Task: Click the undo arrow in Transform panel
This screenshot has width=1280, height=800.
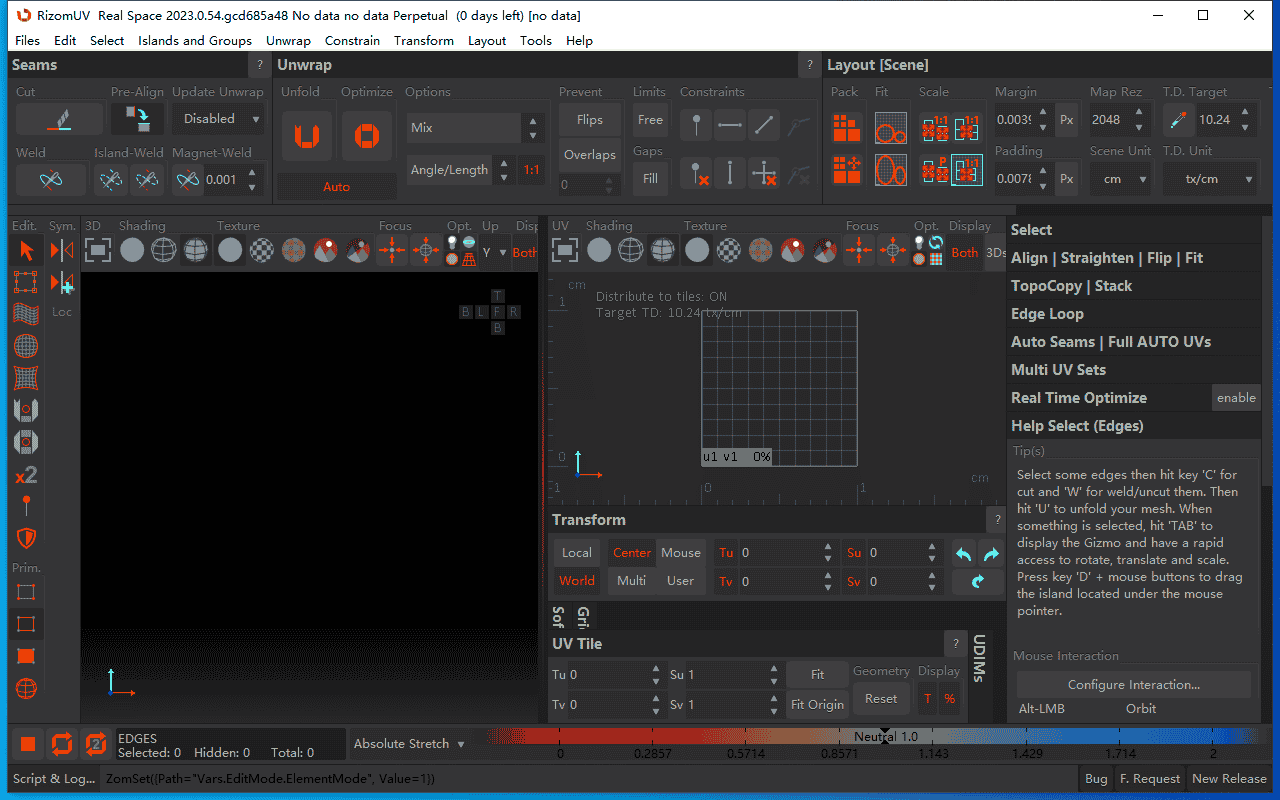Action: pyautogui.click(x=963, y=553)
